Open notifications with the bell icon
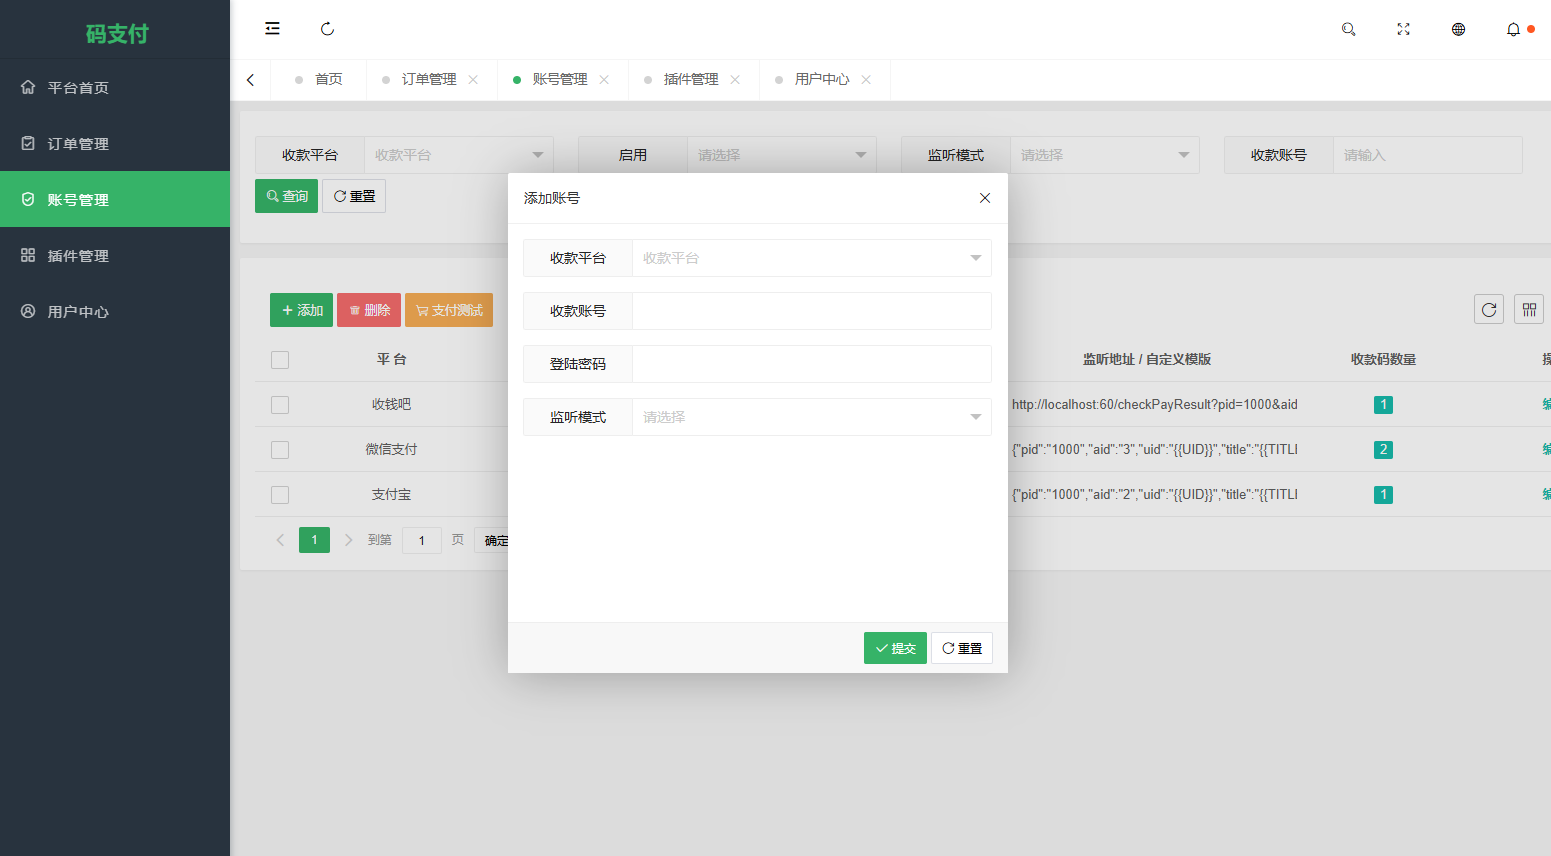 coord(1512,29)
